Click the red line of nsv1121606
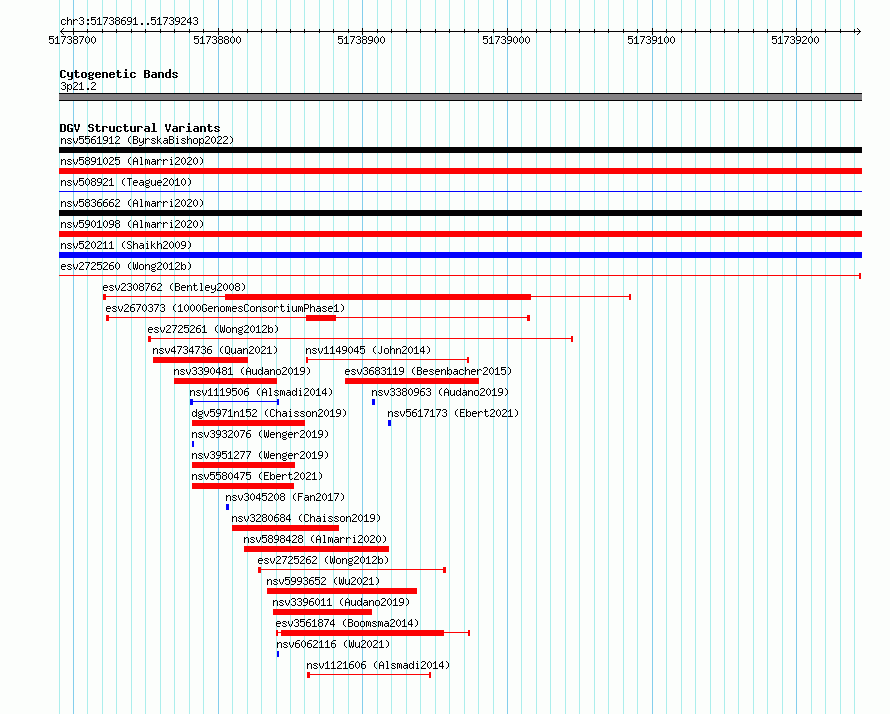The width and height of the screenshot is (890, 714). [369, 675]
